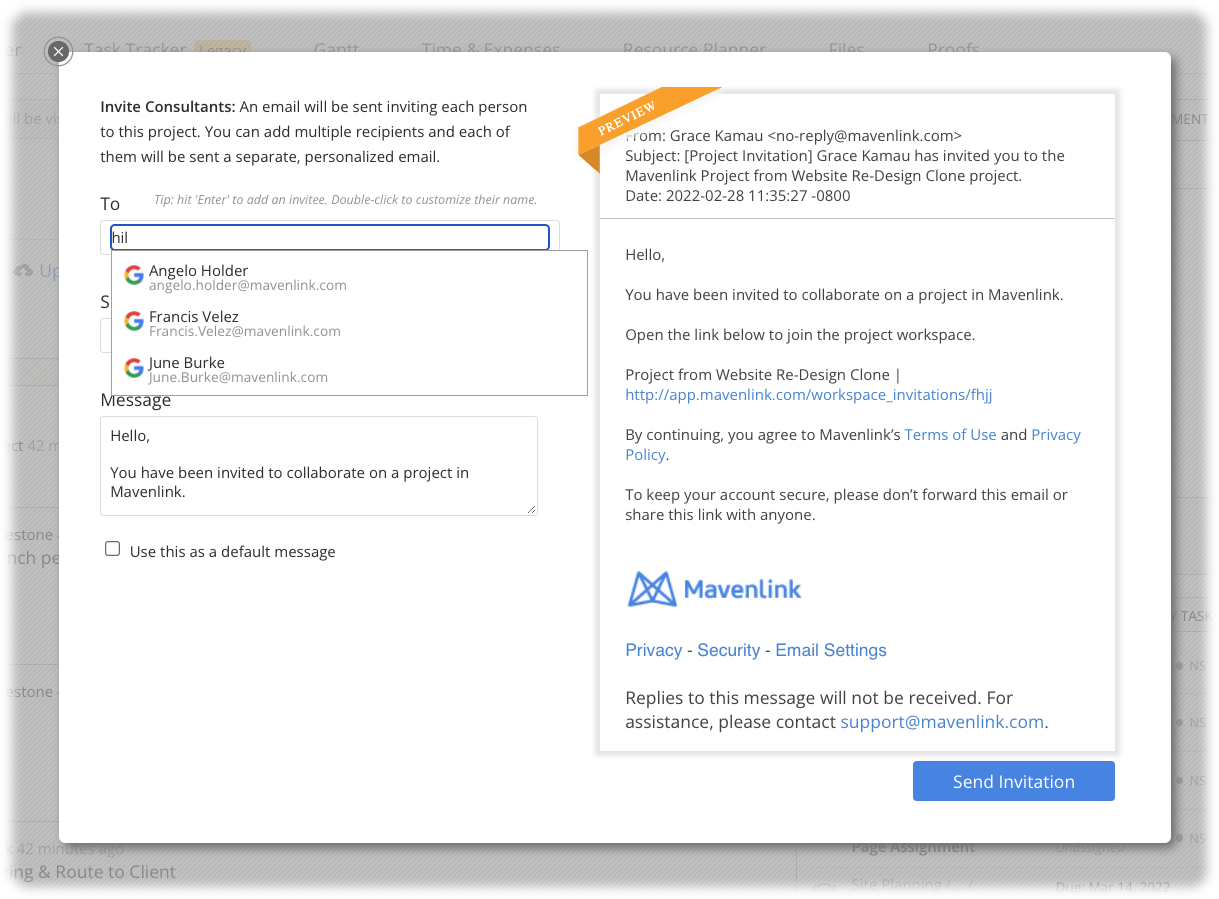Open the Terms of Use link

click(x=949, y=435)
